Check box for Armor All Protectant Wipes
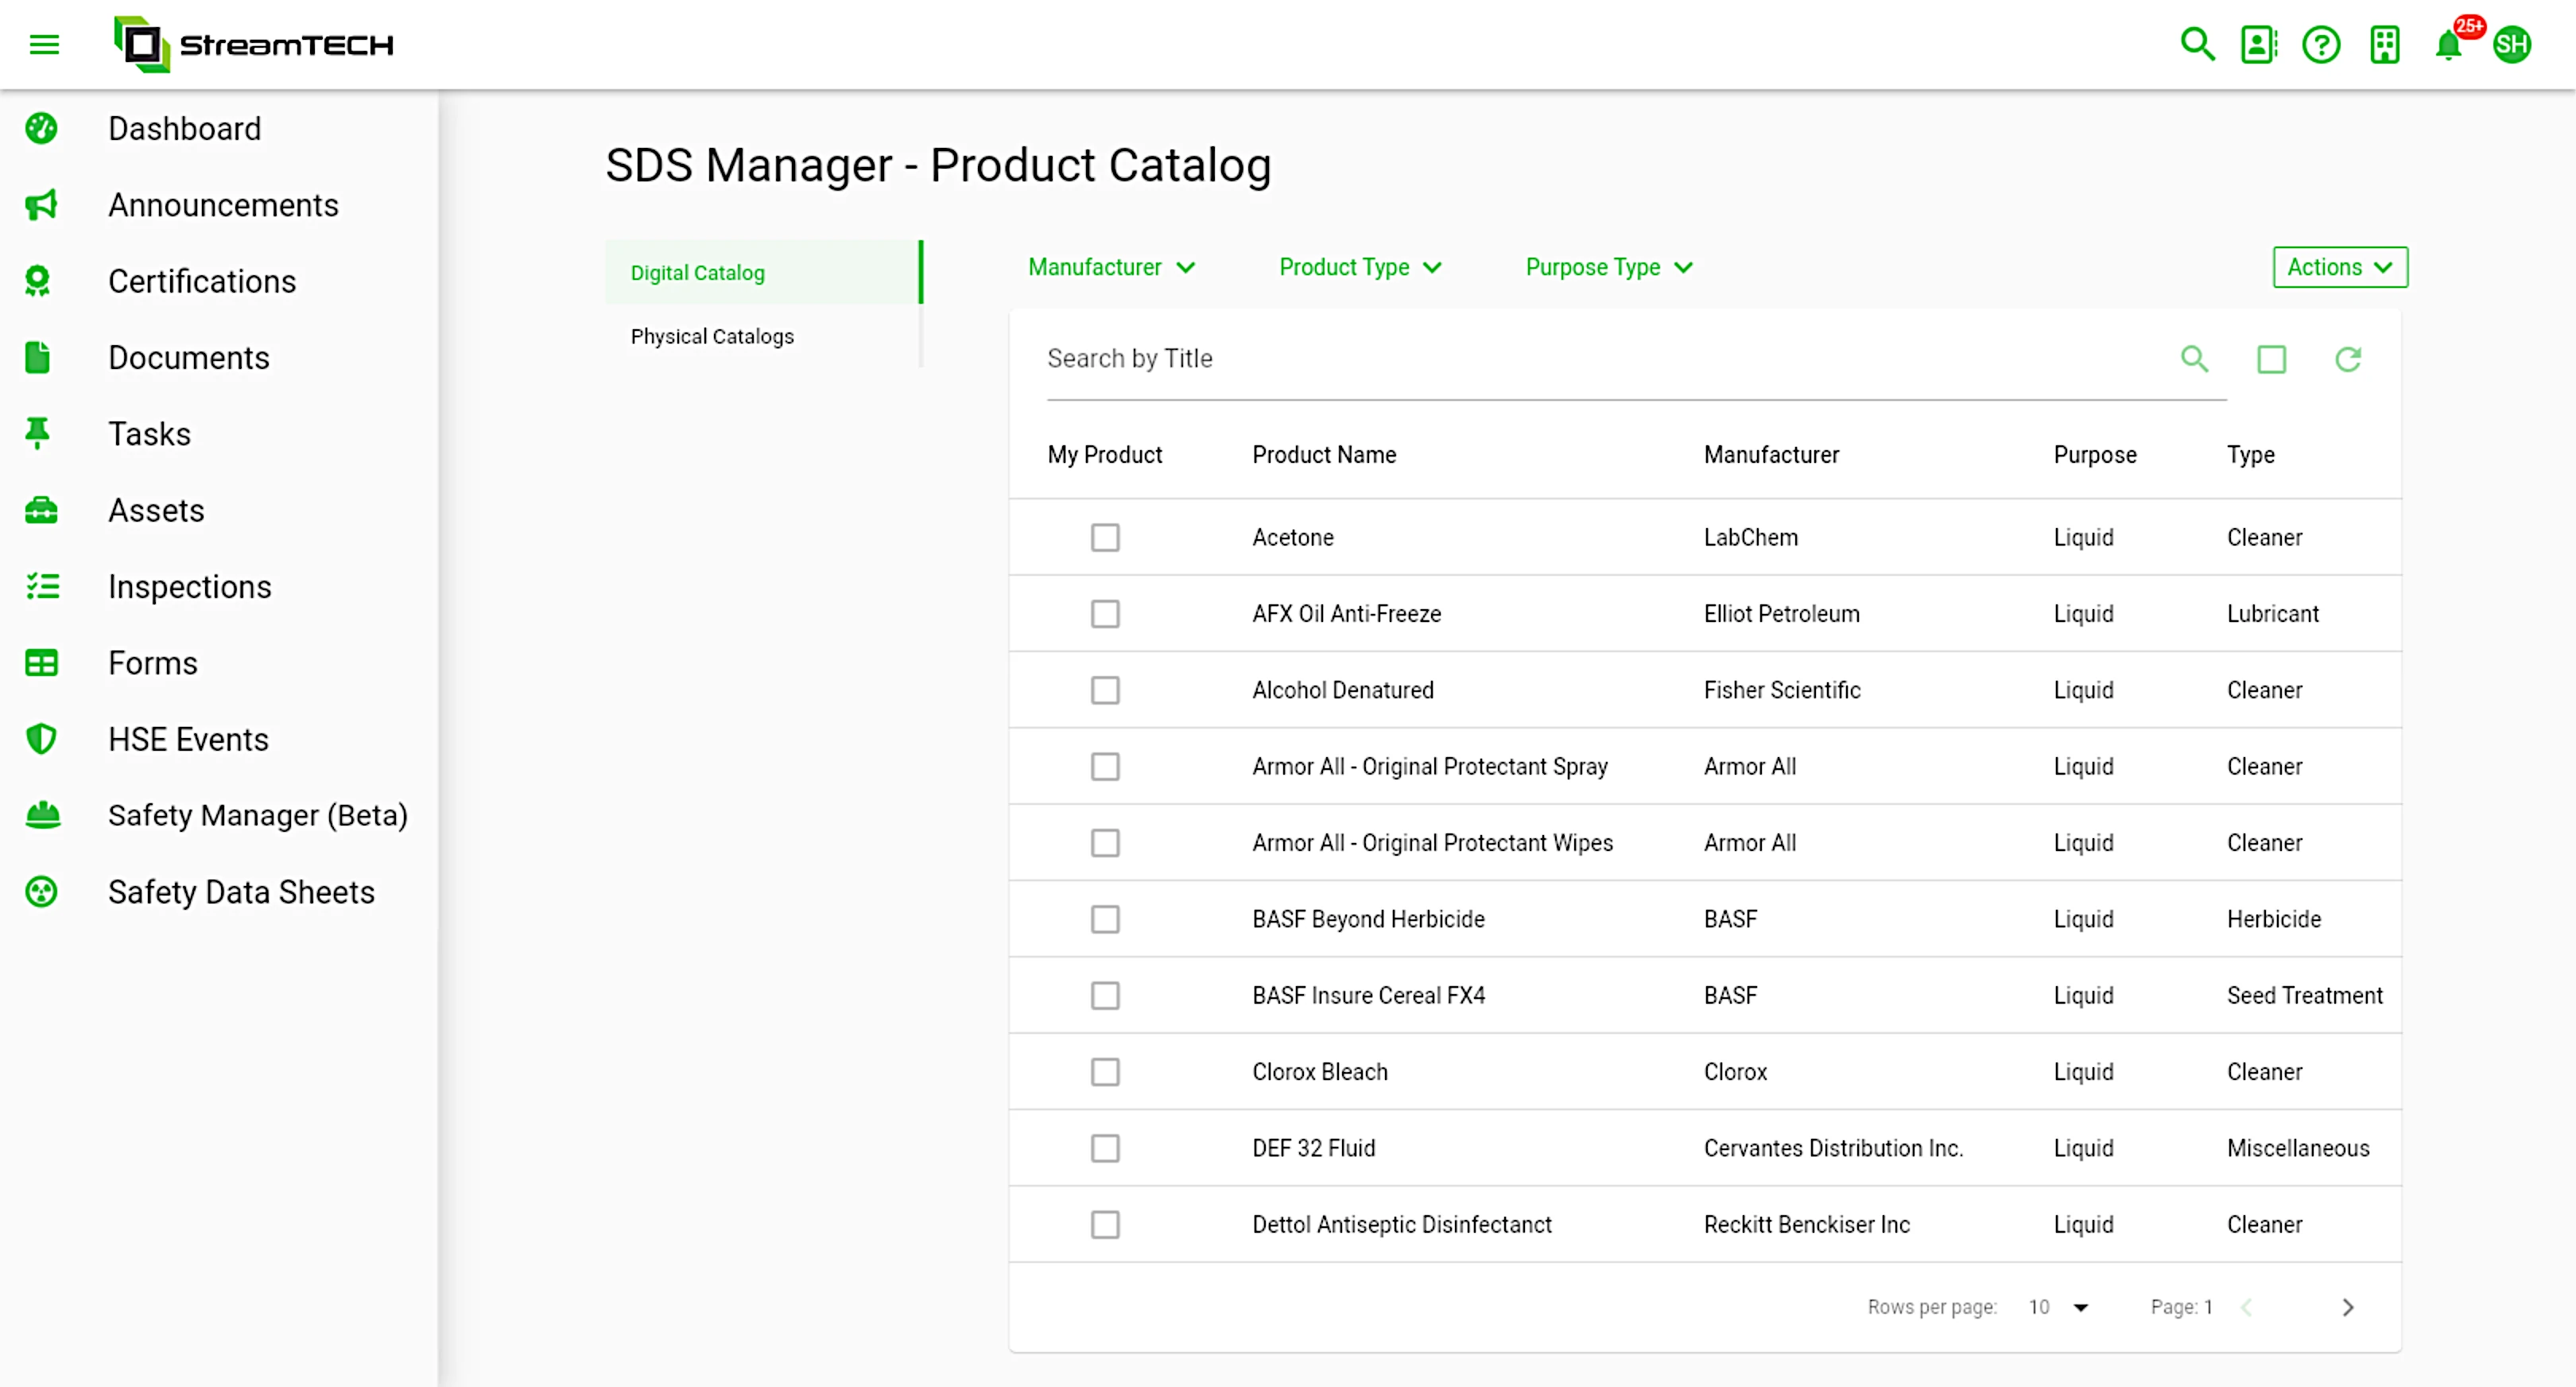The height and width of the screenshot is (1387, 2576). coord(1105,843)
